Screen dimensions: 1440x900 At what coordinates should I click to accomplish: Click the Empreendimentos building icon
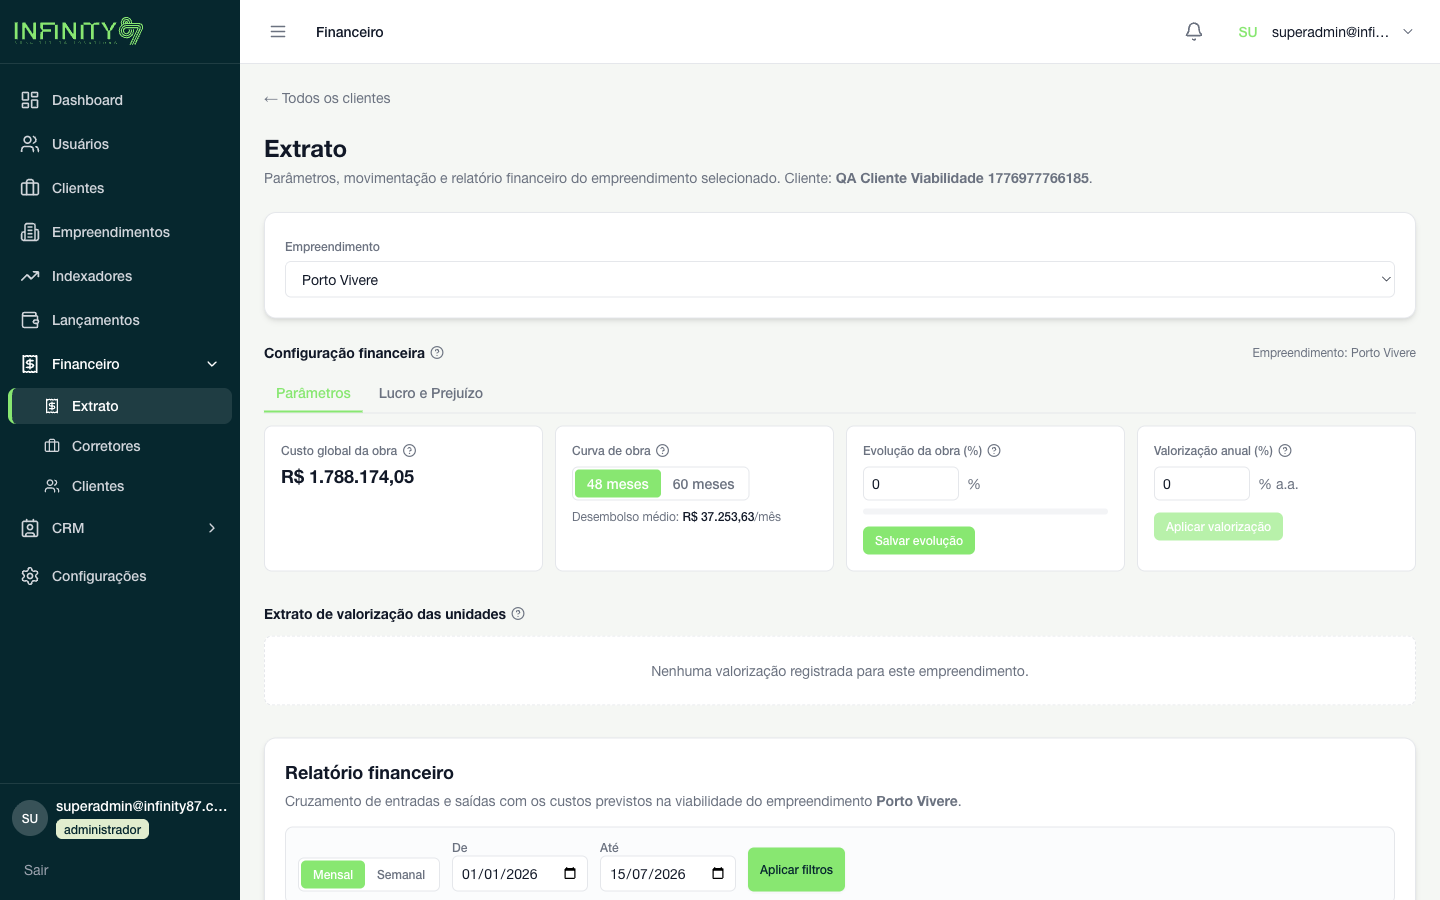pyautogui.click(x=30, y=232)
